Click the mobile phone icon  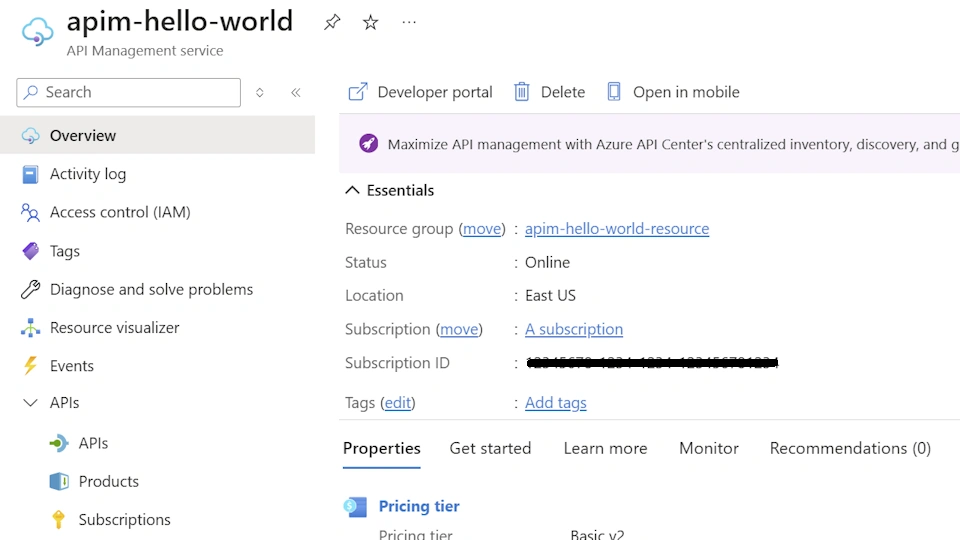pos(614,92)
